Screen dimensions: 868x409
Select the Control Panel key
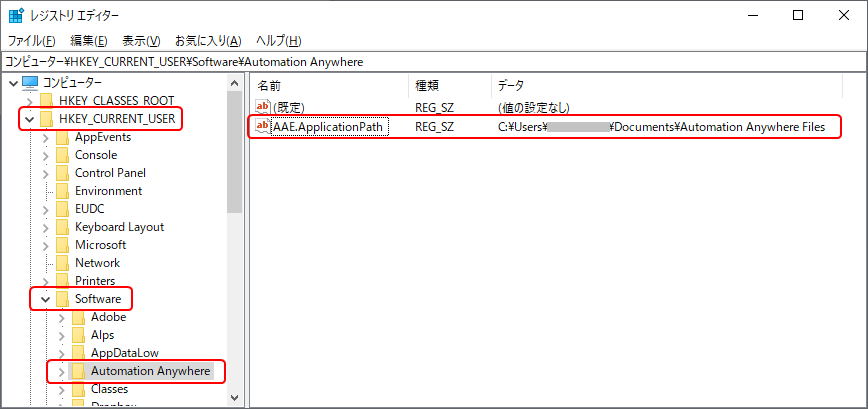pos(110,173)
